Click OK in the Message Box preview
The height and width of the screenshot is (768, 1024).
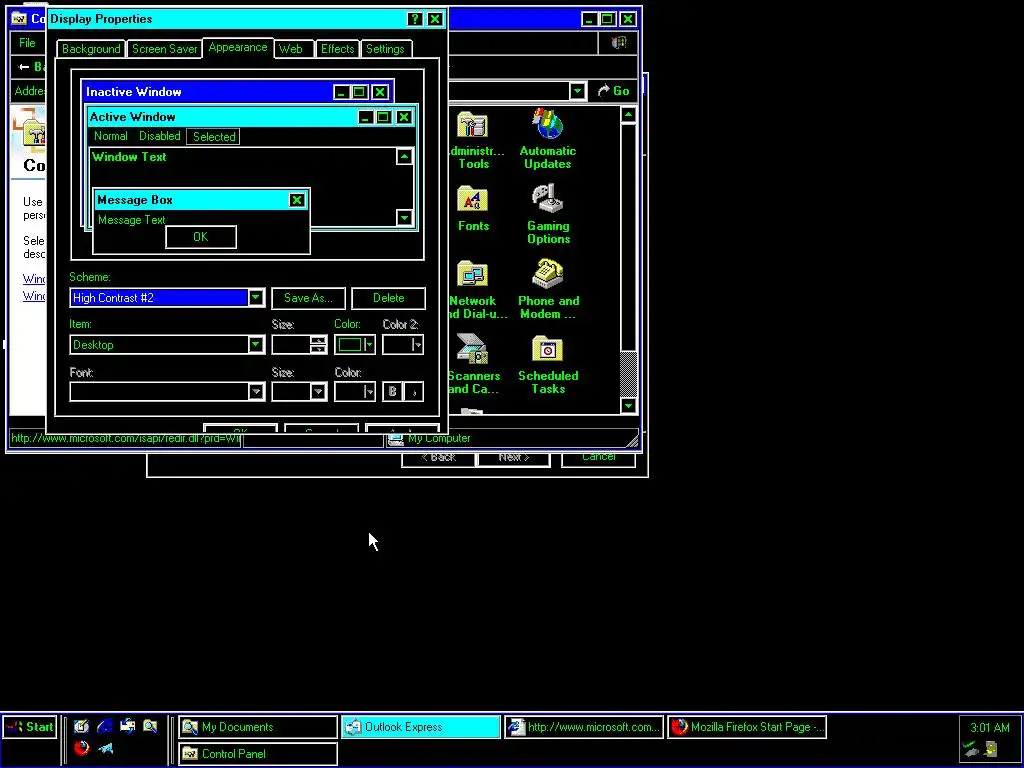(200, 237)
